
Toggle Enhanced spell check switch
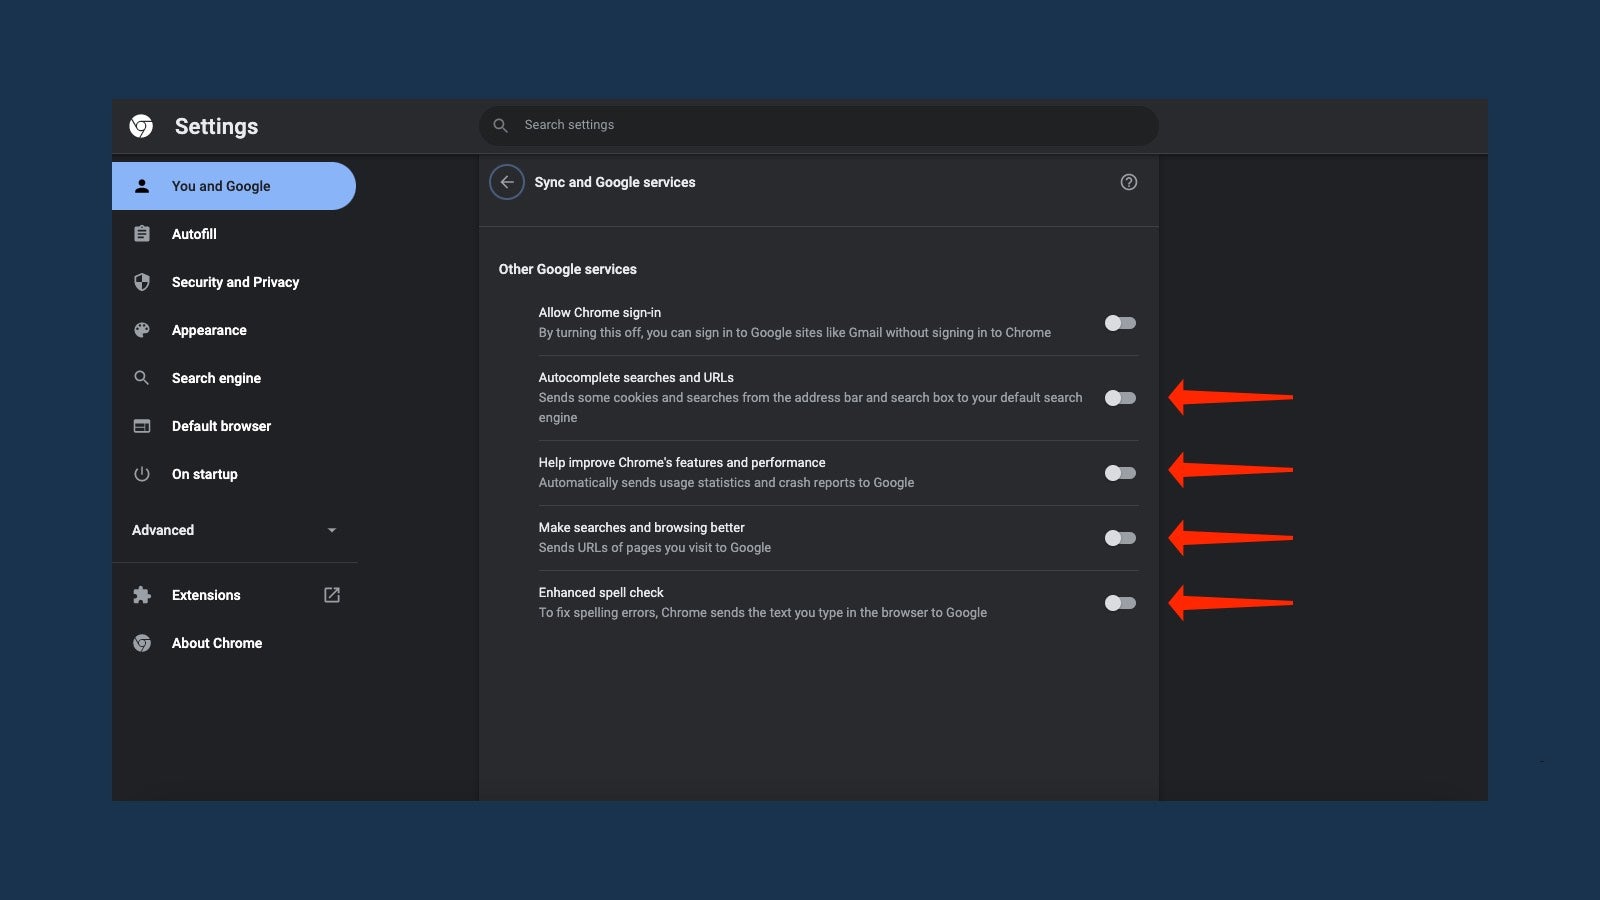point(1120,603)
